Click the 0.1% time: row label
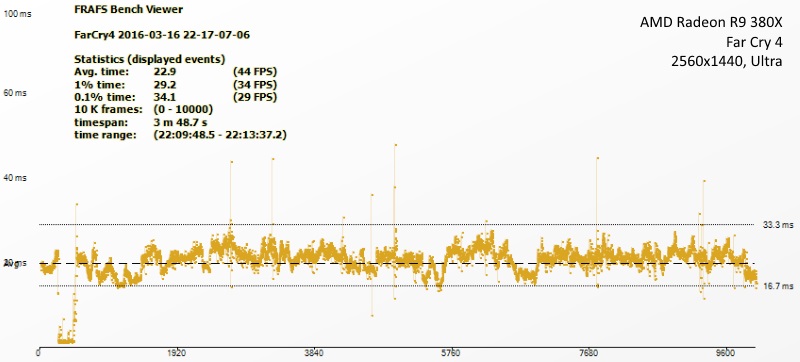Image resolution: width=800 pixels, height=362 pixels. tap(105, 97)
